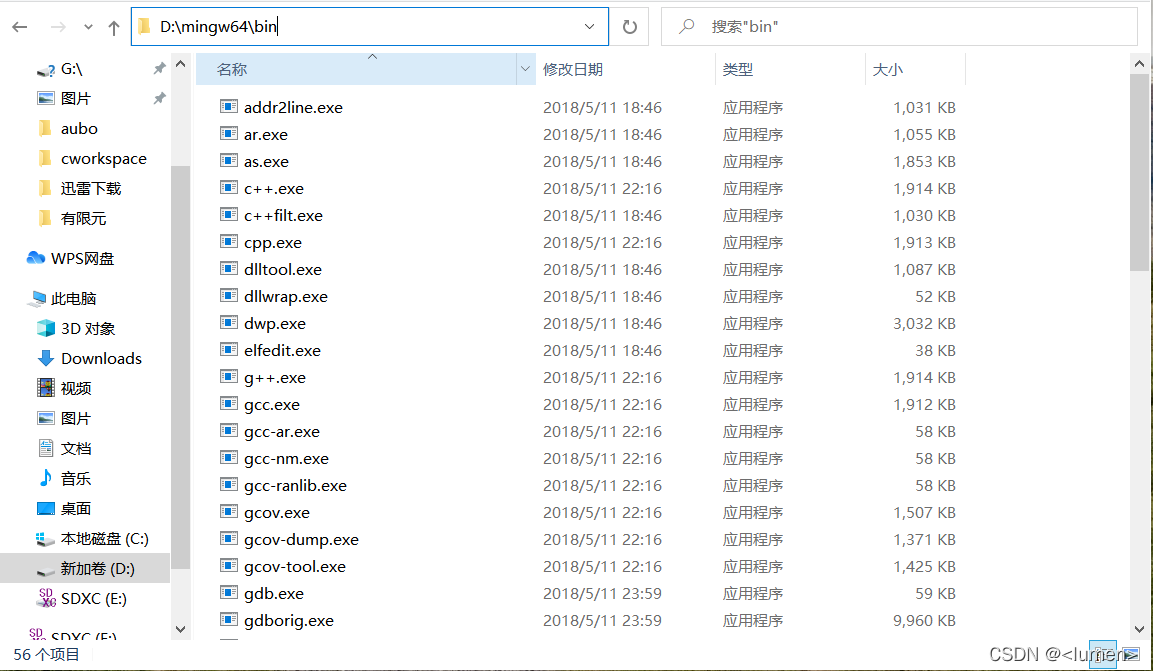Open the 迅雷下载 folder in sidebar
The width and height of the screenshot is (1153, 671).
90,189
